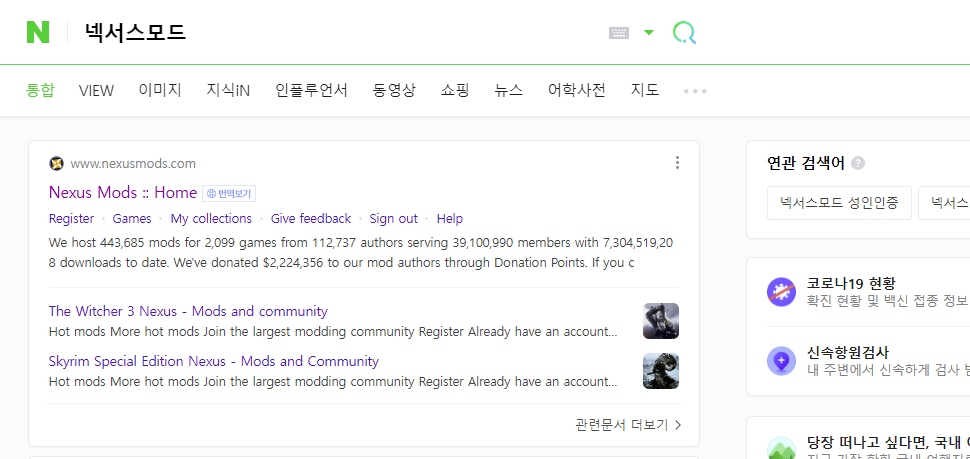
Task: Click the Sign out sublink
Action: 393,218
